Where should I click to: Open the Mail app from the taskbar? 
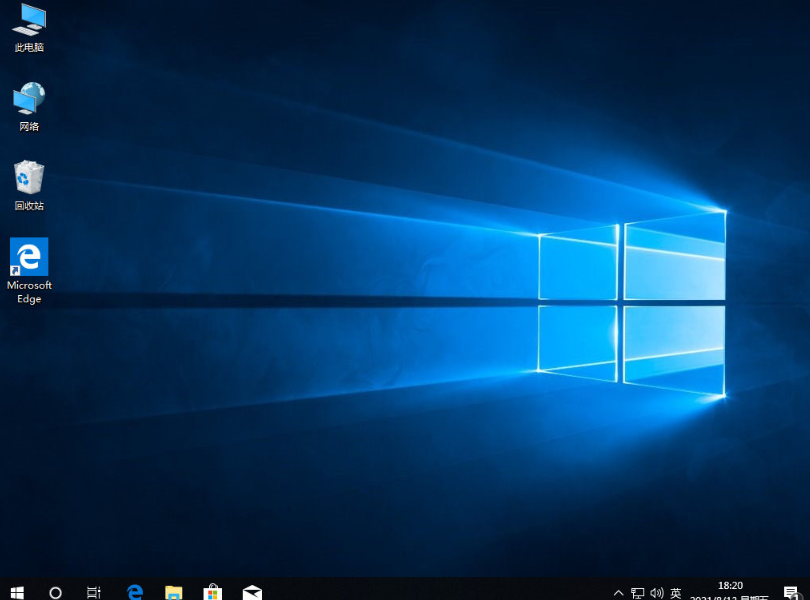(x=252, y=592)
